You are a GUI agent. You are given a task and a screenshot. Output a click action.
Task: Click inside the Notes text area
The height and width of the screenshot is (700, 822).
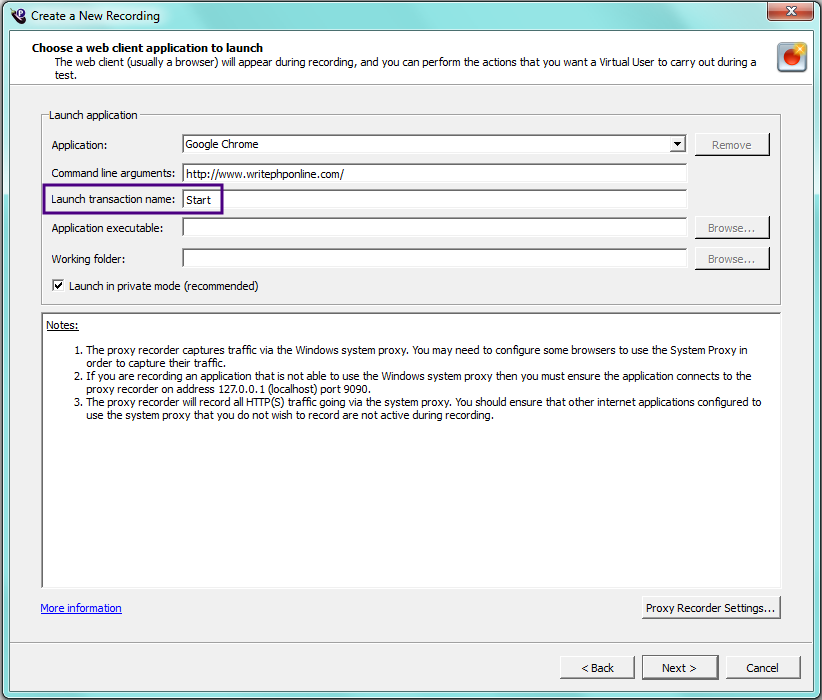[410, 500]
